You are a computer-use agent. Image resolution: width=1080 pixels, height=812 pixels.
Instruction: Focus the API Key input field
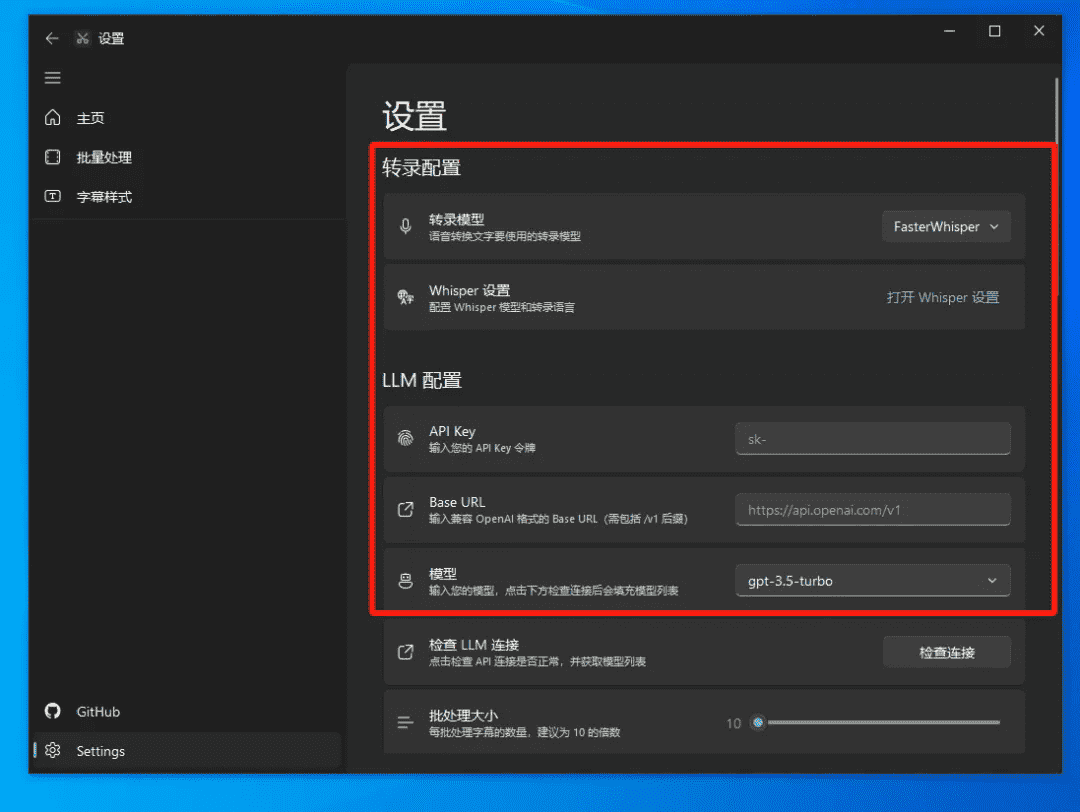point(872,439)
